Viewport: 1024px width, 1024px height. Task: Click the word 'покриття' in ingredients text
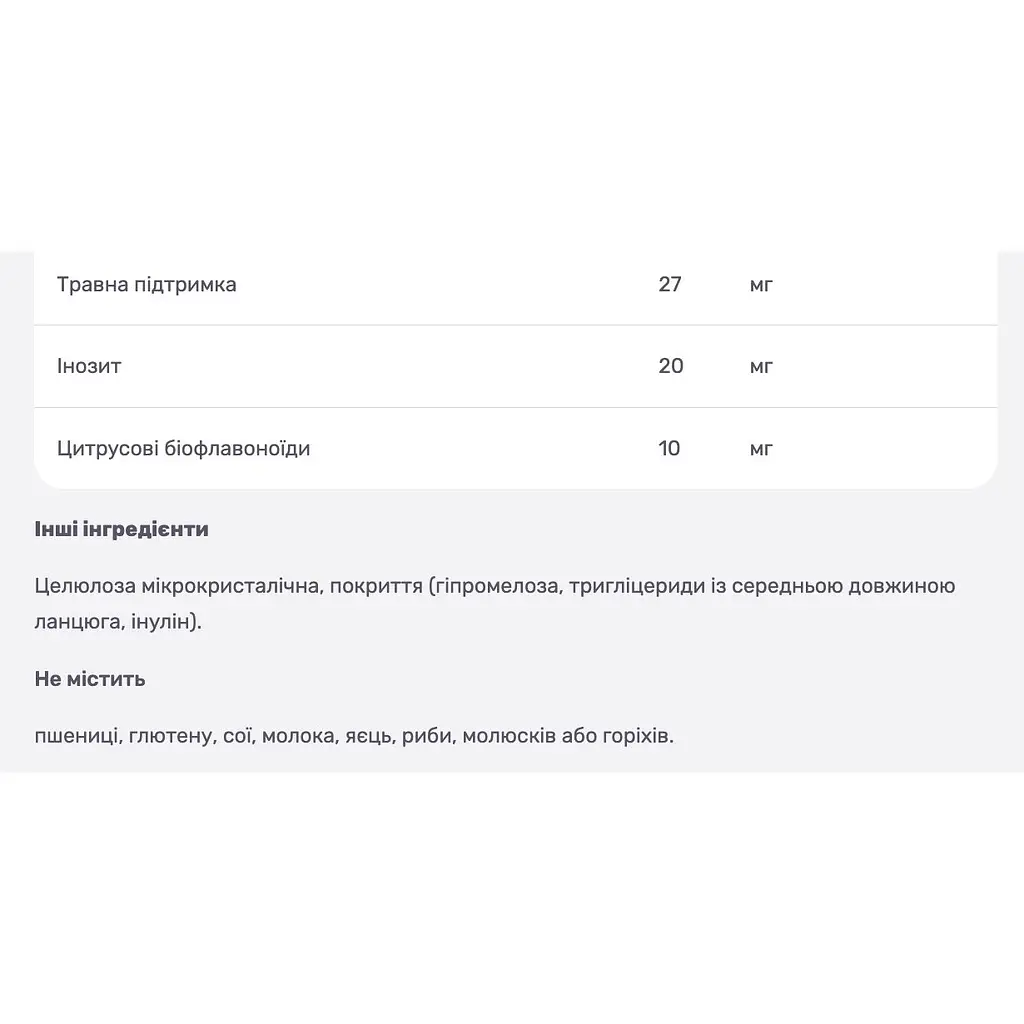click(376, 586)
